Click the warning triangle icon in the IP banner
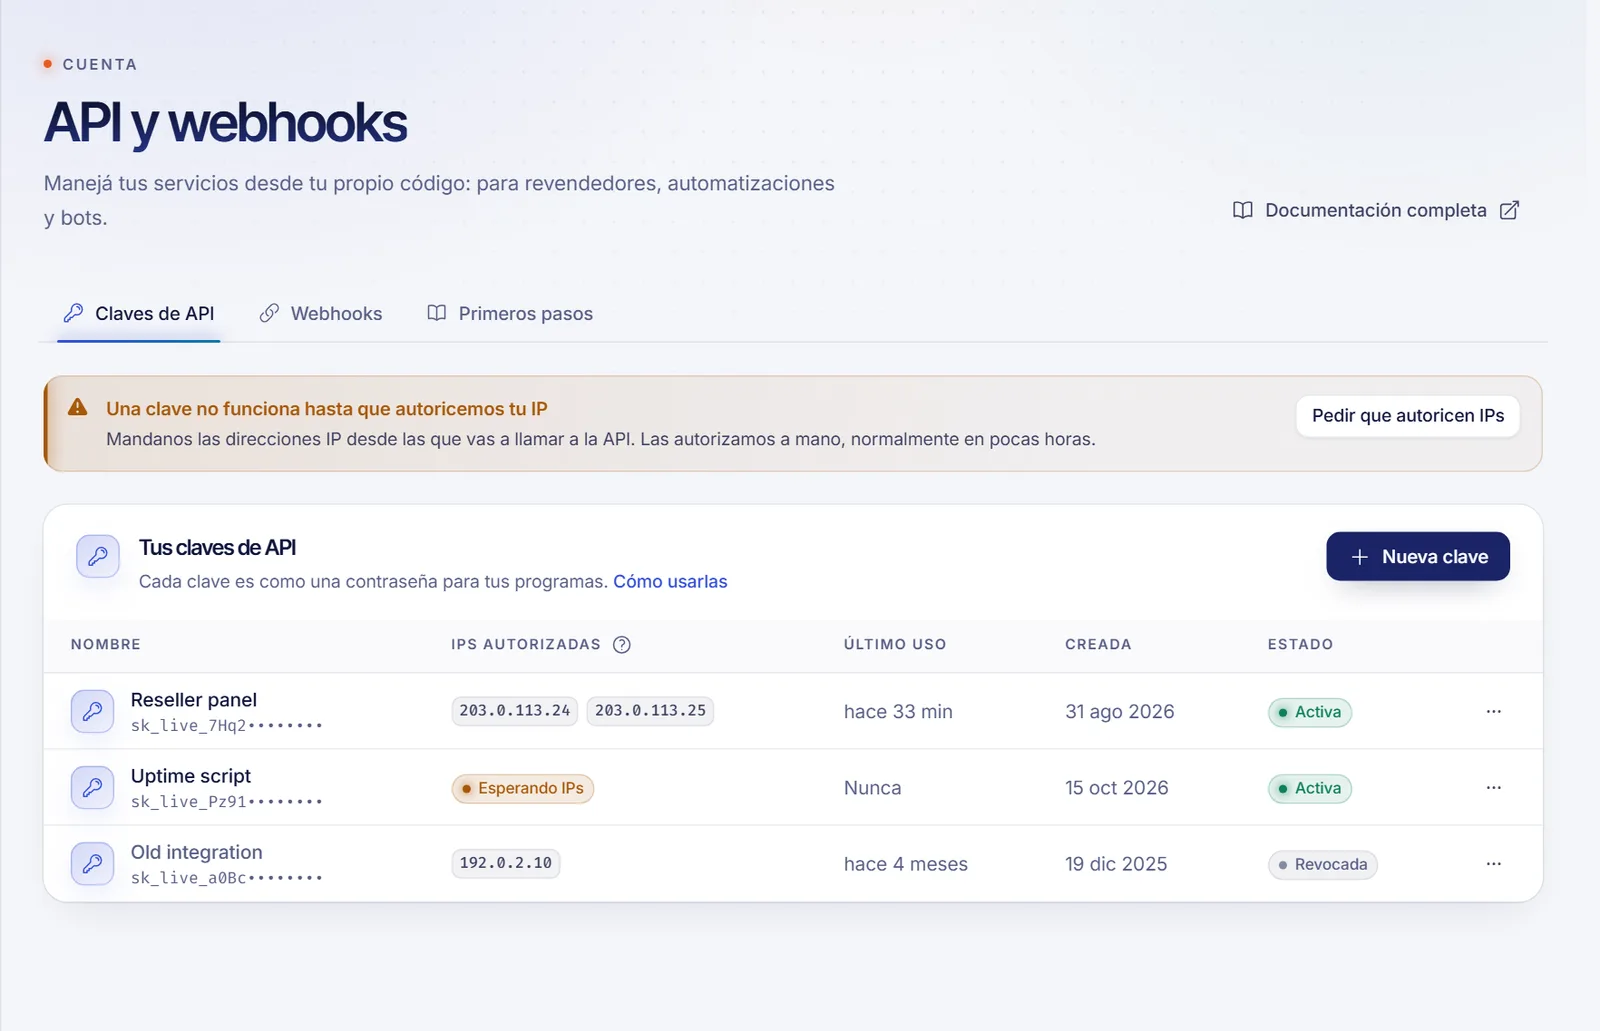Screen dimensions: 1600x1031 point(77,407)
